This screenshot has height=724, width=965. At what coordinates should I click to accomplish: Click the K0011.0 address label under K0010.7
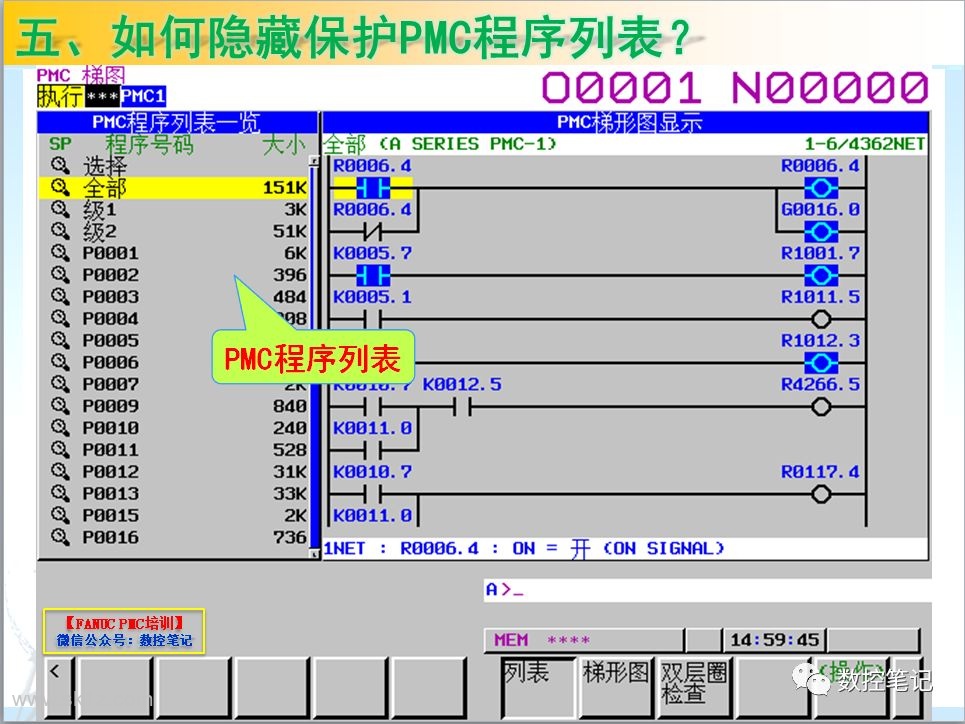click(372, 515)
